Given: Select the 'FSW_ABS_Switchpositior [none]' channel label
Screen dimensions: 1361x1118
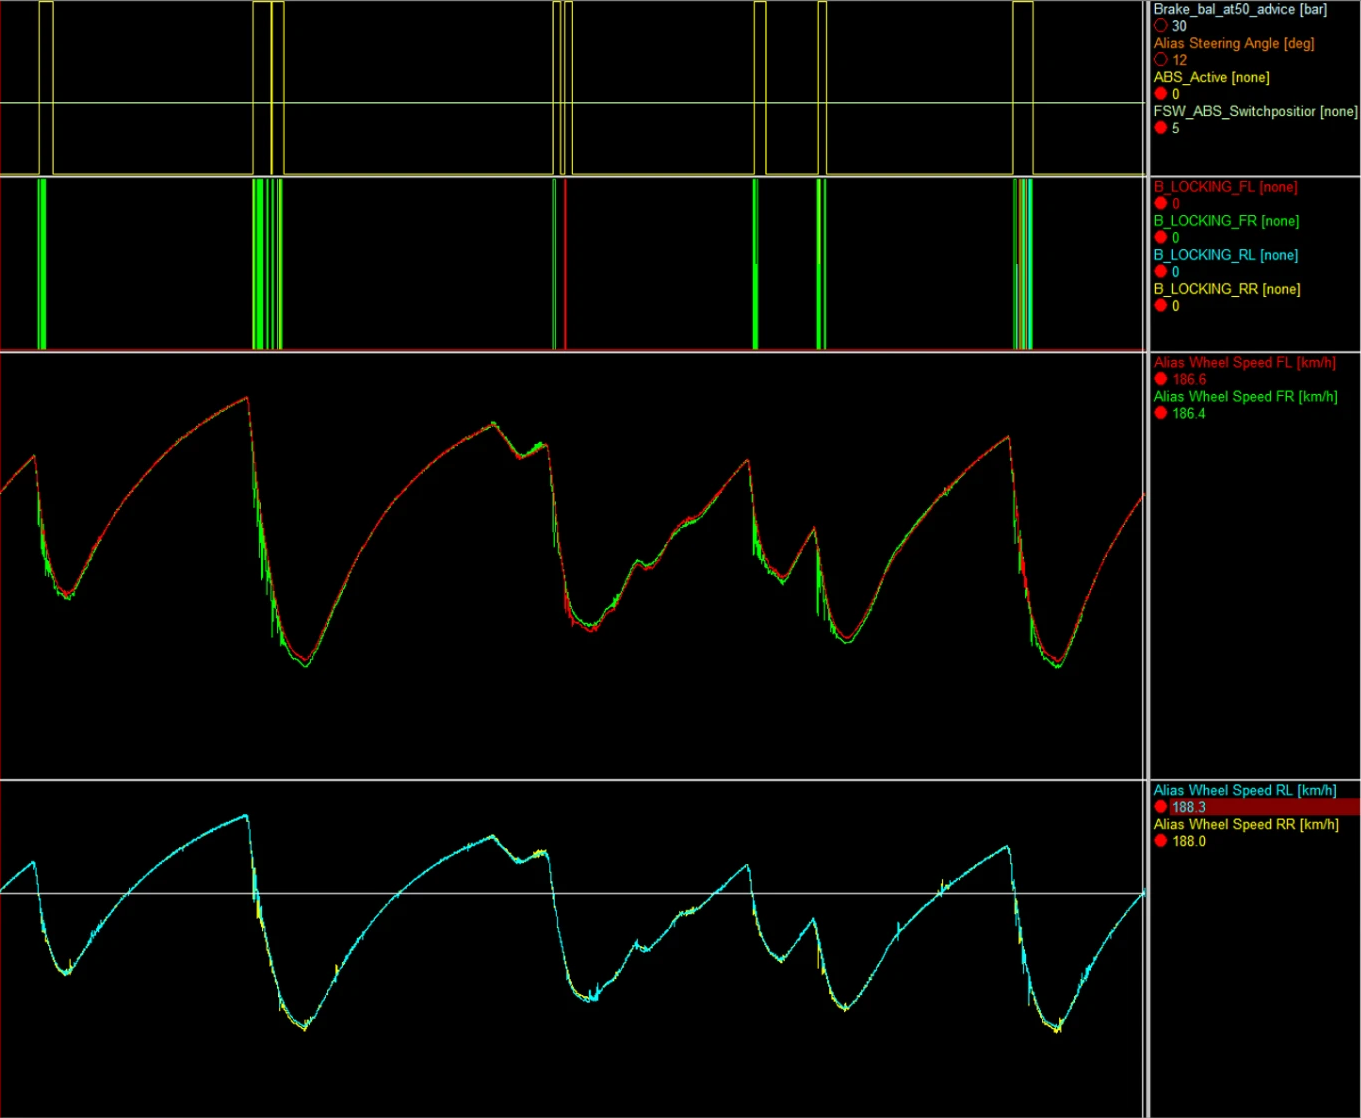Looking at the screenshot, I should pyautogui.click(x=1256, y=111).
